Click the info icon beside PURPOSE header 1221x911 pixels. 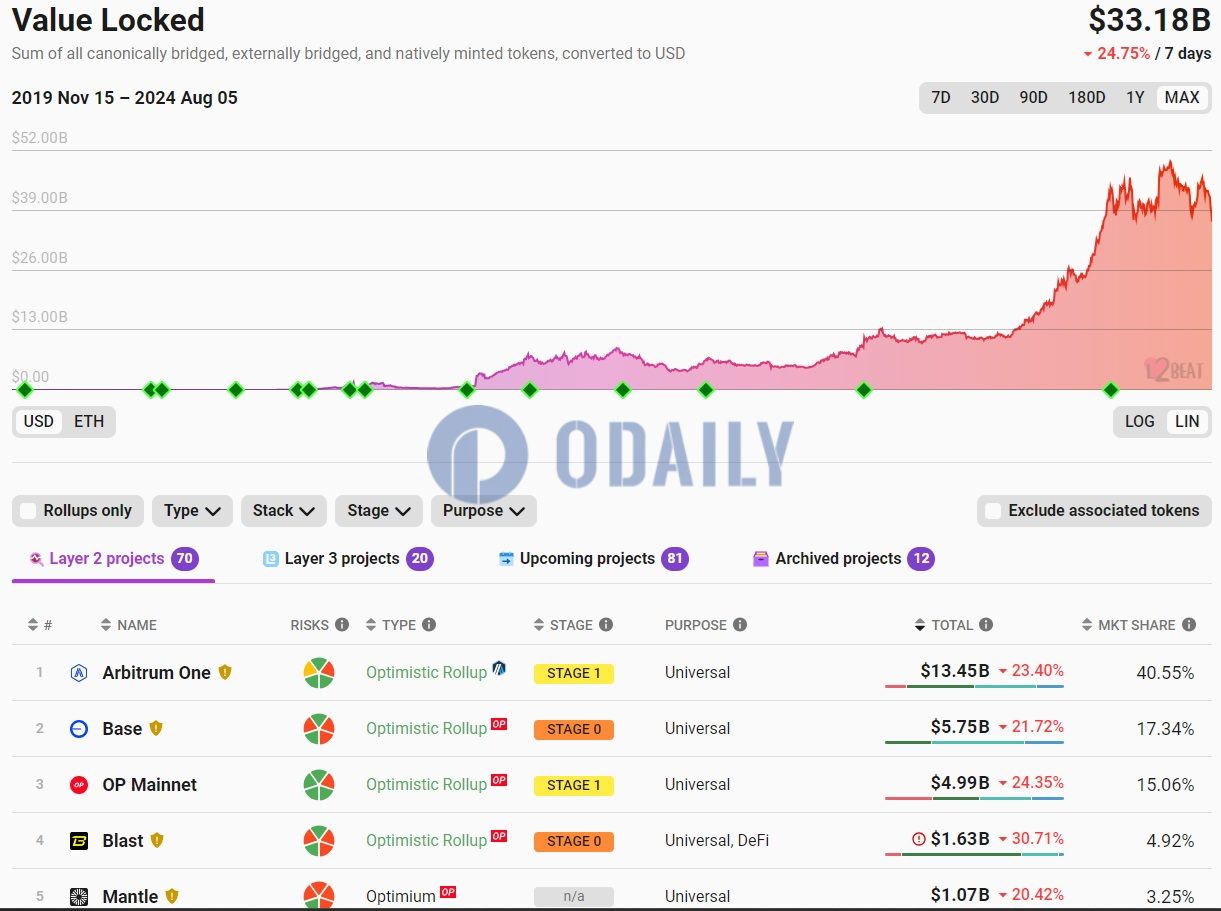point(740,625)
